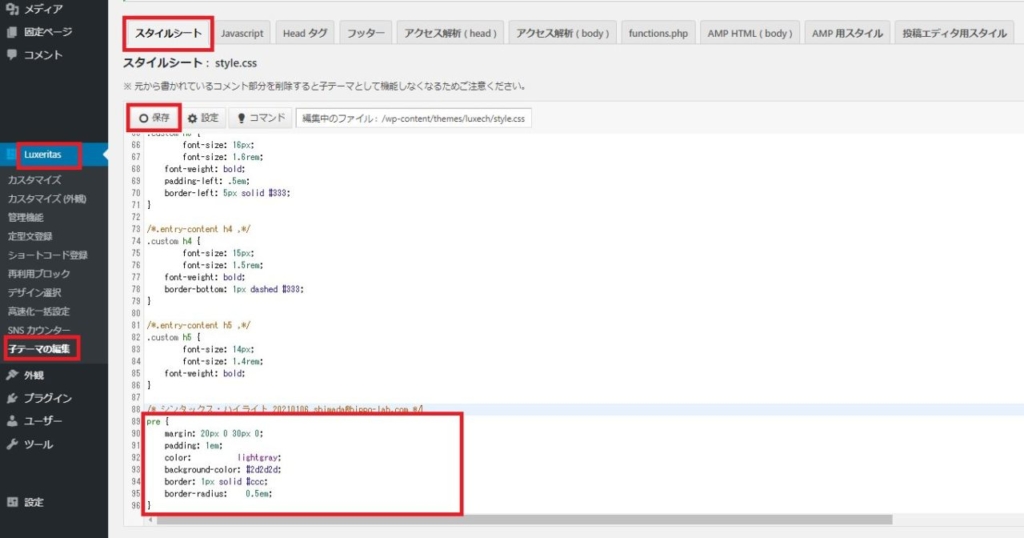Open 設定 in the sidebar
Image resolution: width=1024 pixels, height=538 pixels.
(34, 502)
